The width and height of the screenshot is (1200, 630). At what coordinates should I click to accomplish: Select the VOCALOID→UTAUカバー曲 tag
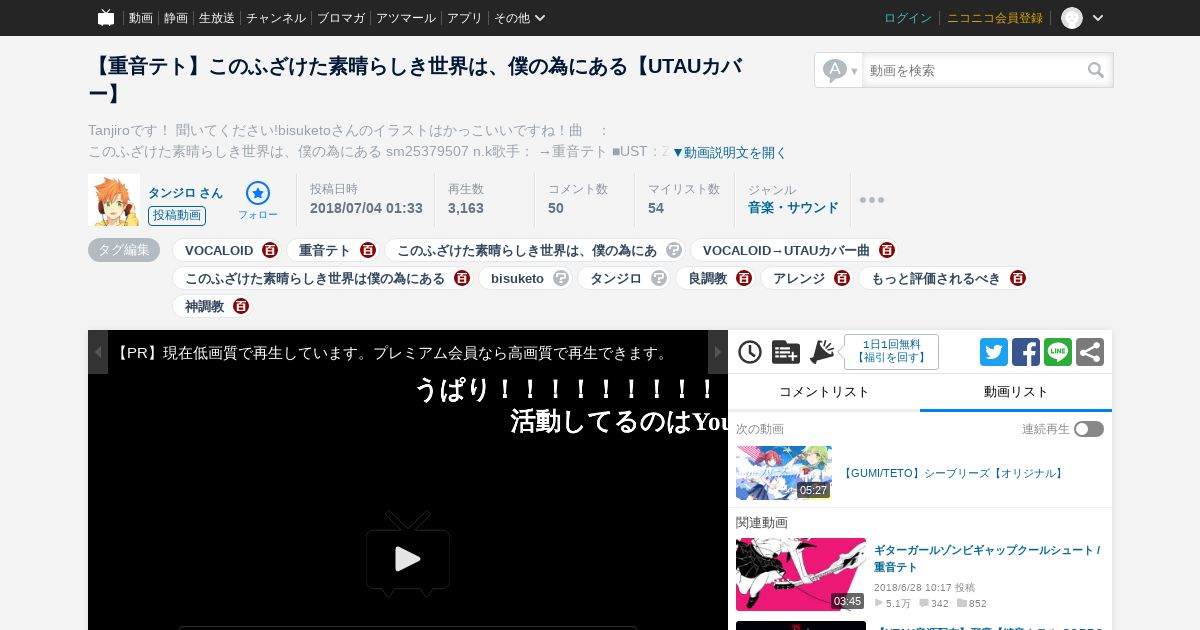pyautogui.click(x=786, y=250)
